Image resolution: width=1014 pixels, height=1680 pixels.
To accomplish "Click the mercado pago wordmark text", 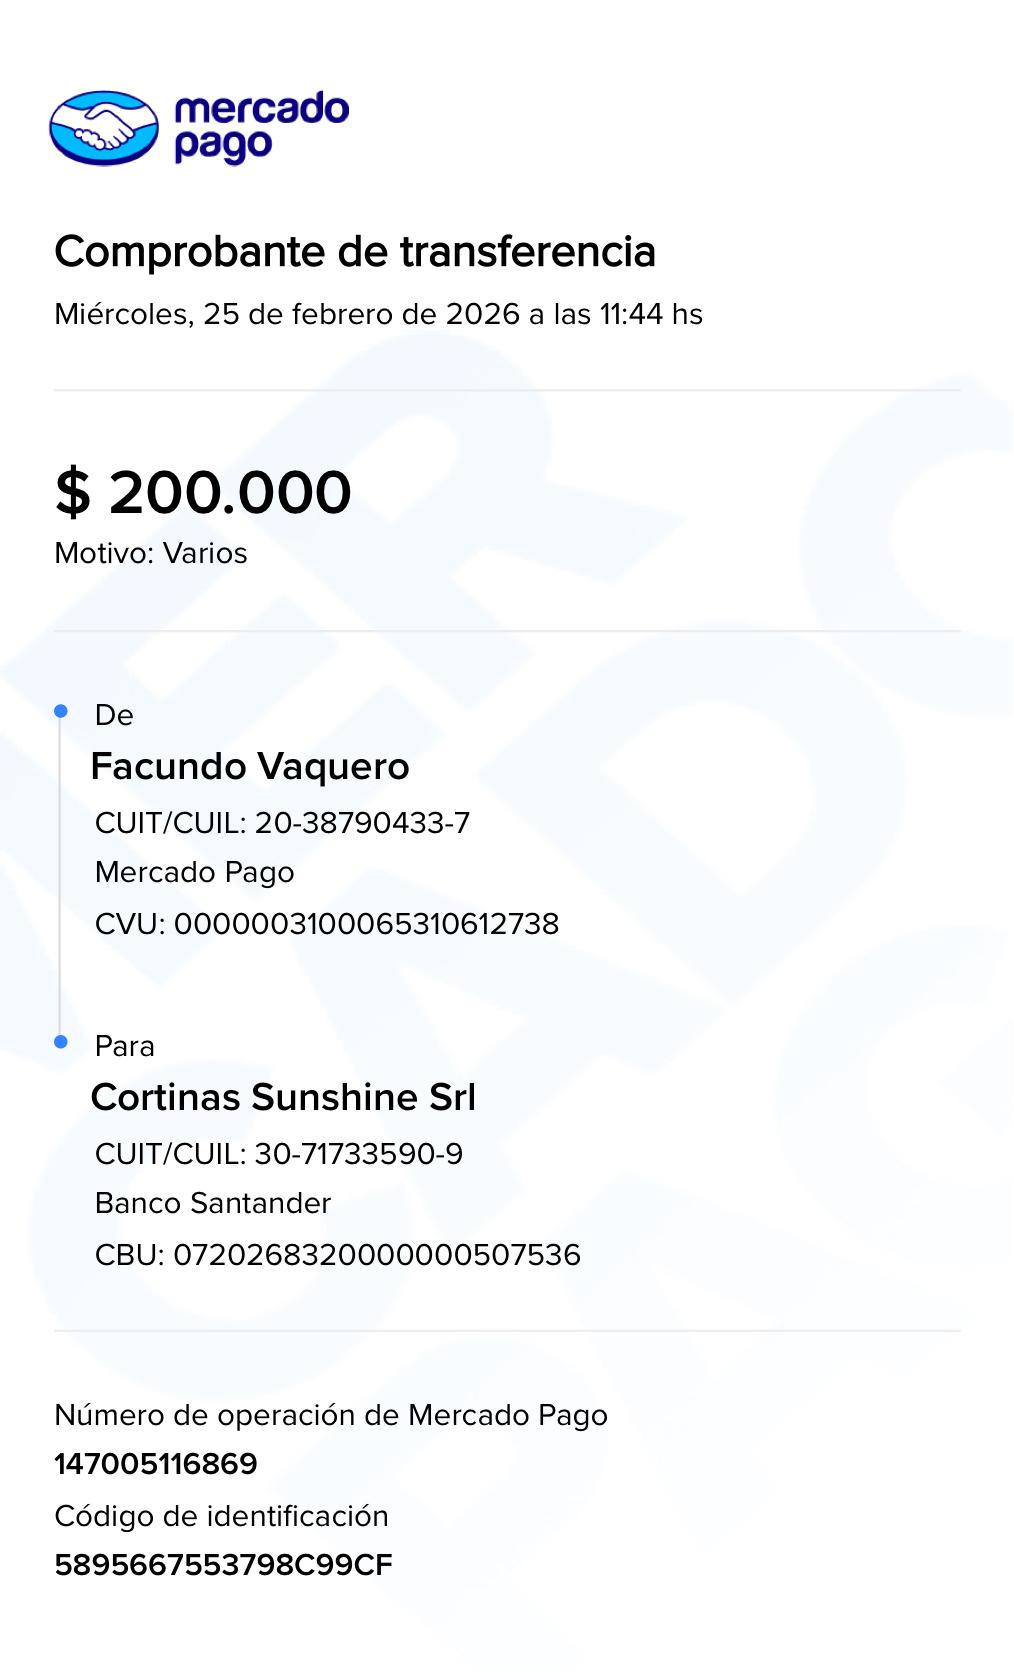I will click(x=261, y=127).
